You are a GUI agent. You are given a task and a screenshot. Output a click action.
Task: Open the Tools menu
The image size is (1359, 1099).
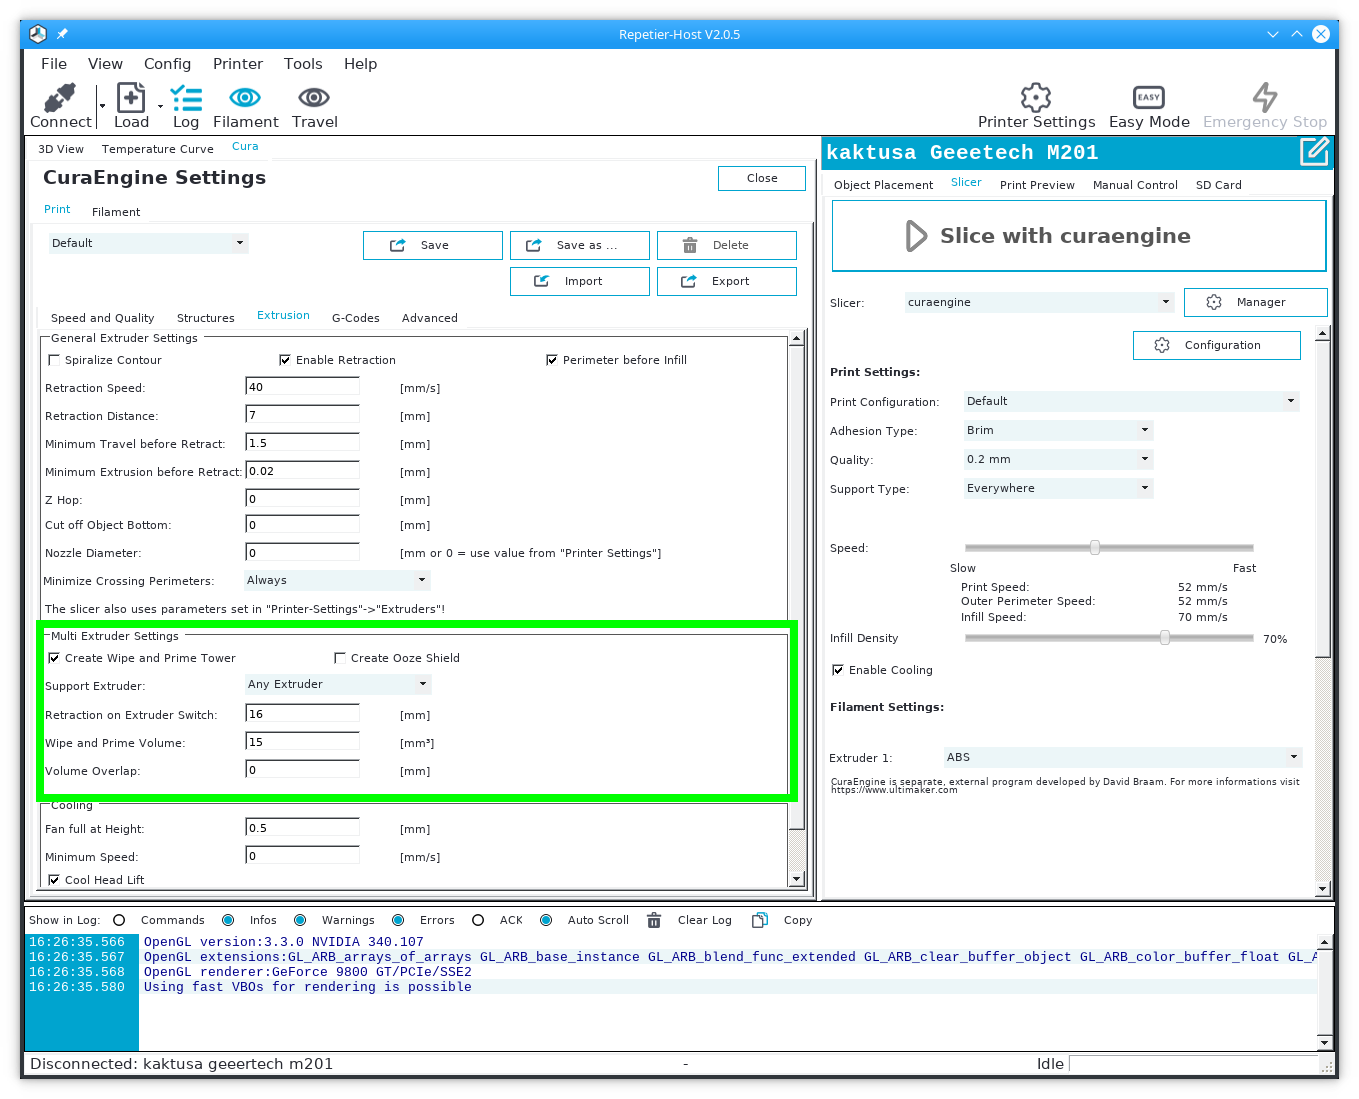pos(303,64)
